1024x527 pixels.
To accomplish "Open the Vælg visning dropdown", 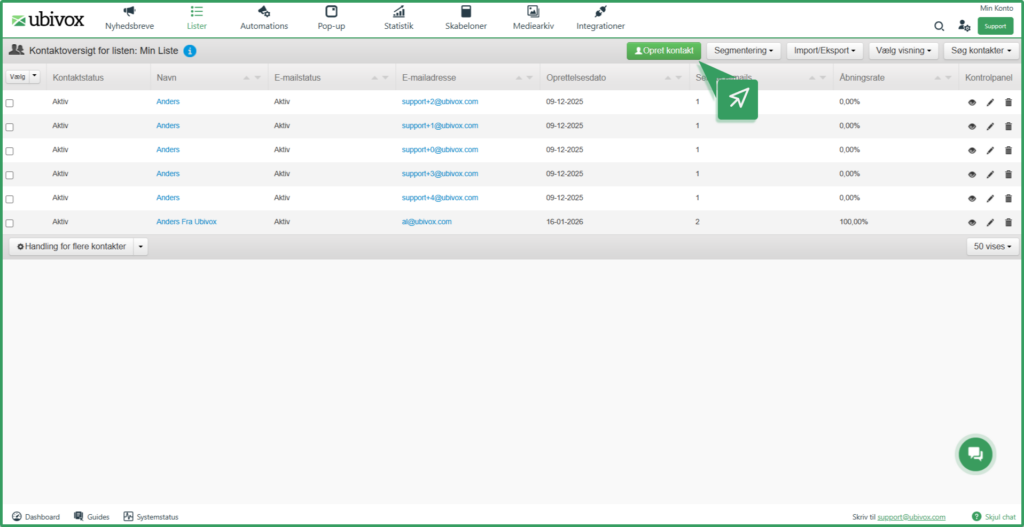I will click(904, 51).
